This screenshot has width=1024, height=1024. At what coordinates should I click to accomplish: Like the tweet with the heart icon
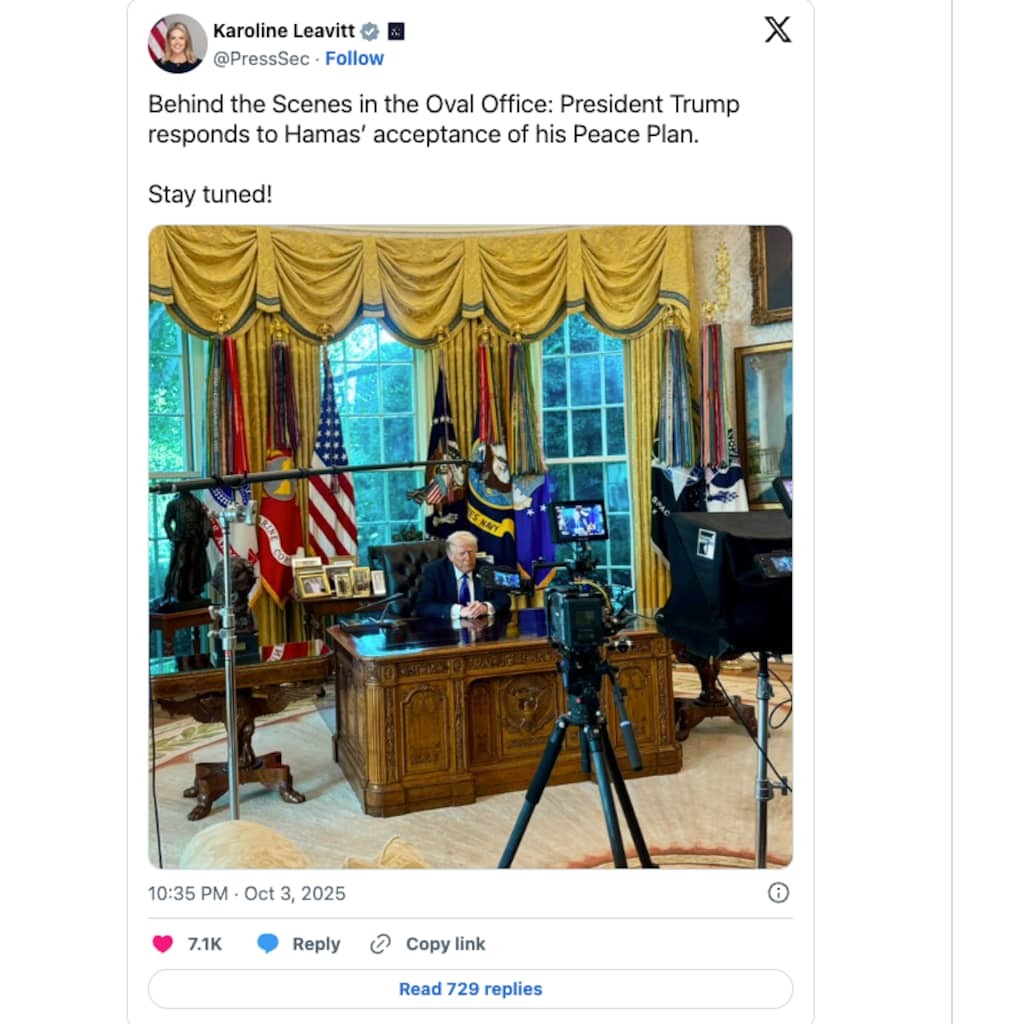coord(163,944)
